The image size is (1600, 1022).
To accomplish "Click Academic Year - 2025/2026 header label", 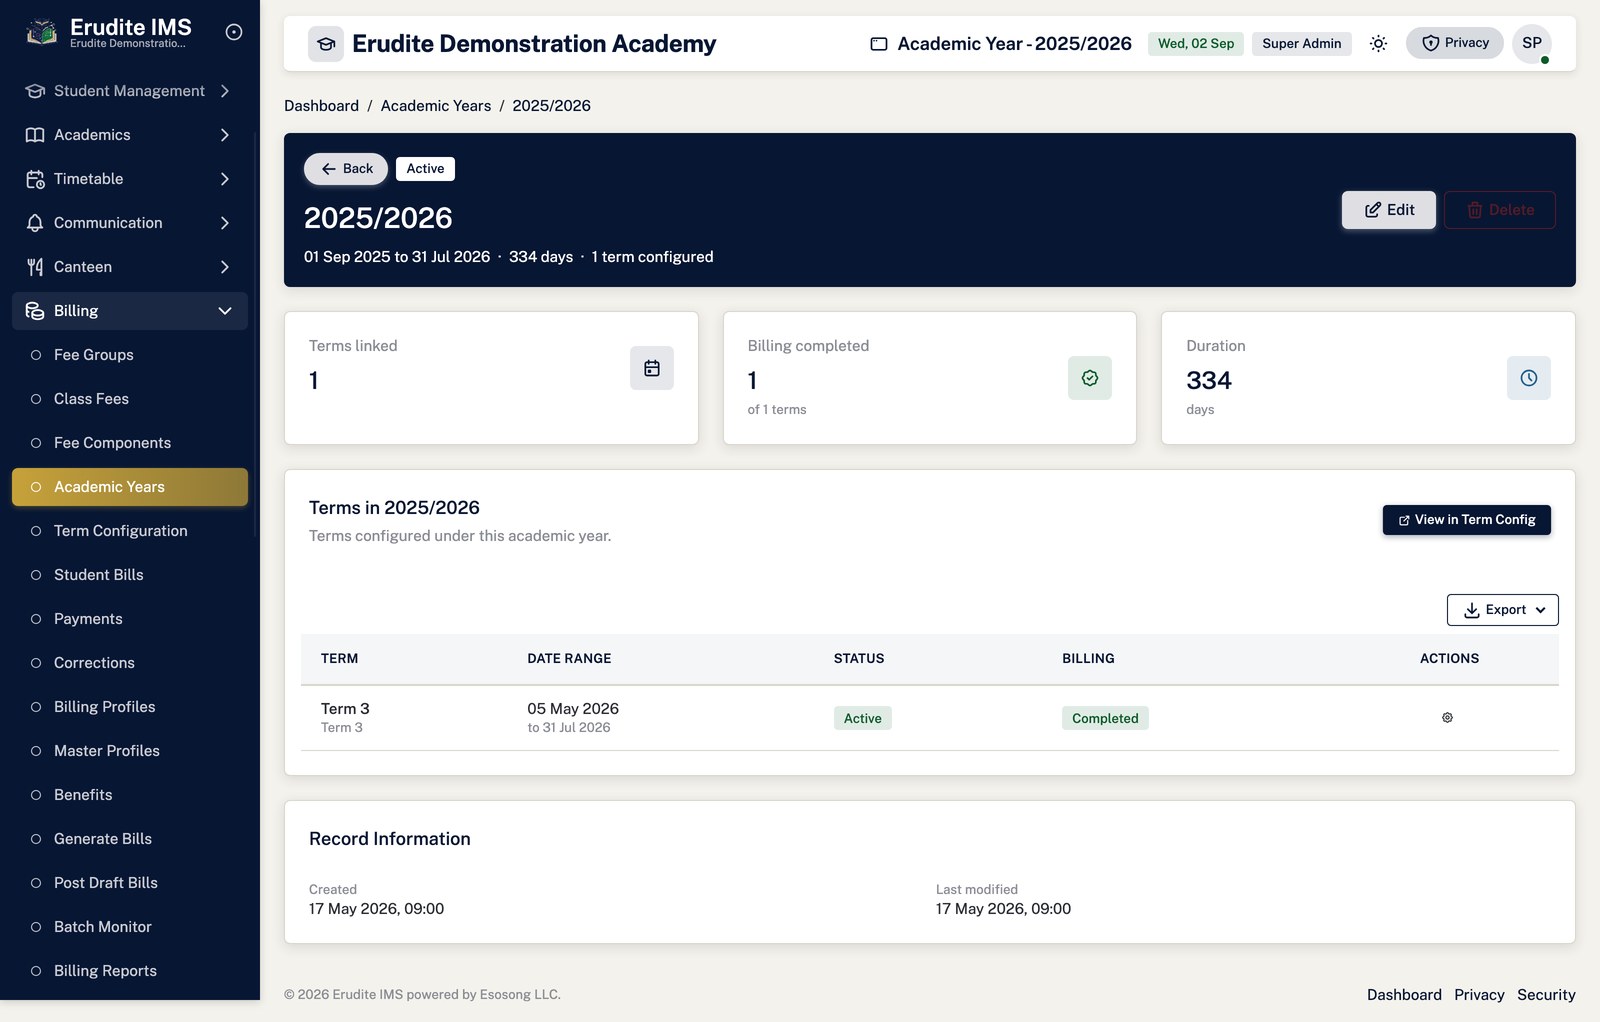I will click(1014, 44).
